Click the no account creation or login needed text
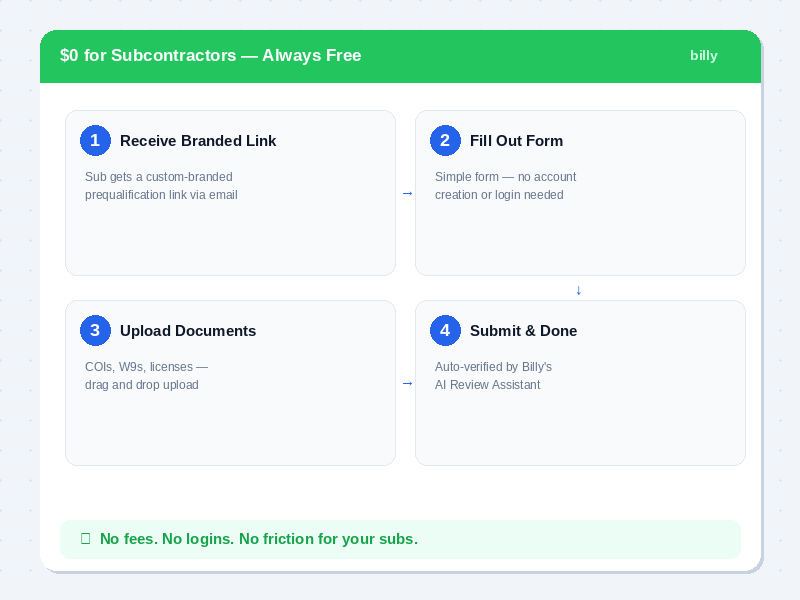 click(505, 185)
